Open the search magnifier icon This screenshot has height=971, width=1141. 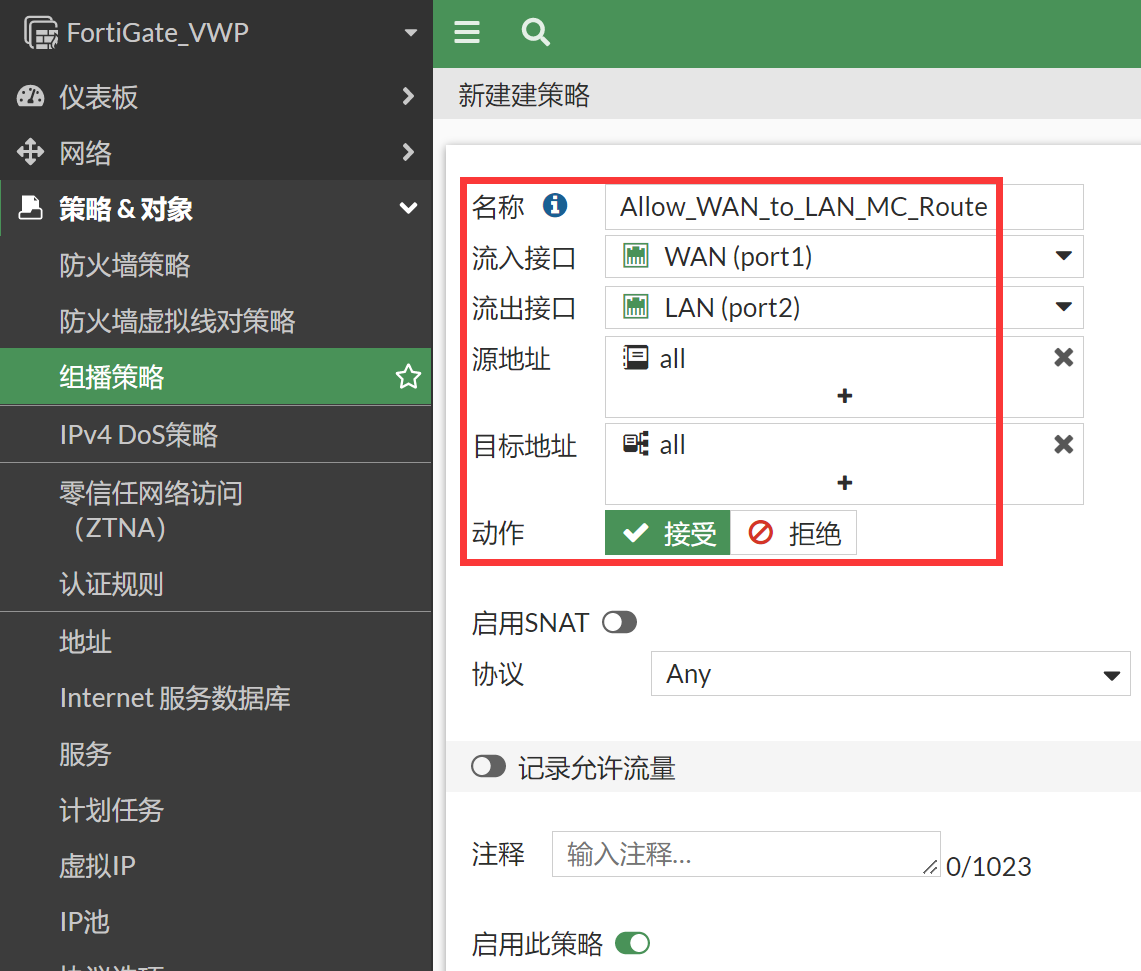tap(536, 33)
